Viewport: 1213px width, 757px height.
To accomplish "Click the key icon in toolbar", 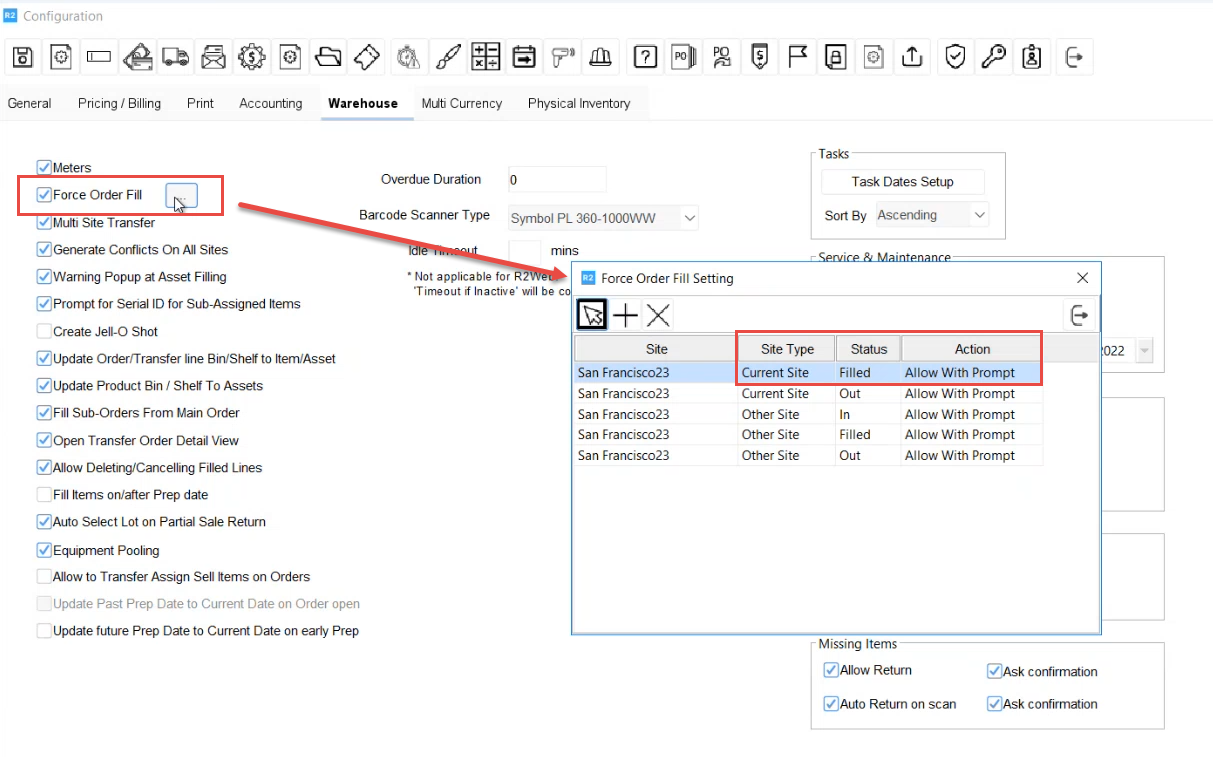I will pos(993,58).
